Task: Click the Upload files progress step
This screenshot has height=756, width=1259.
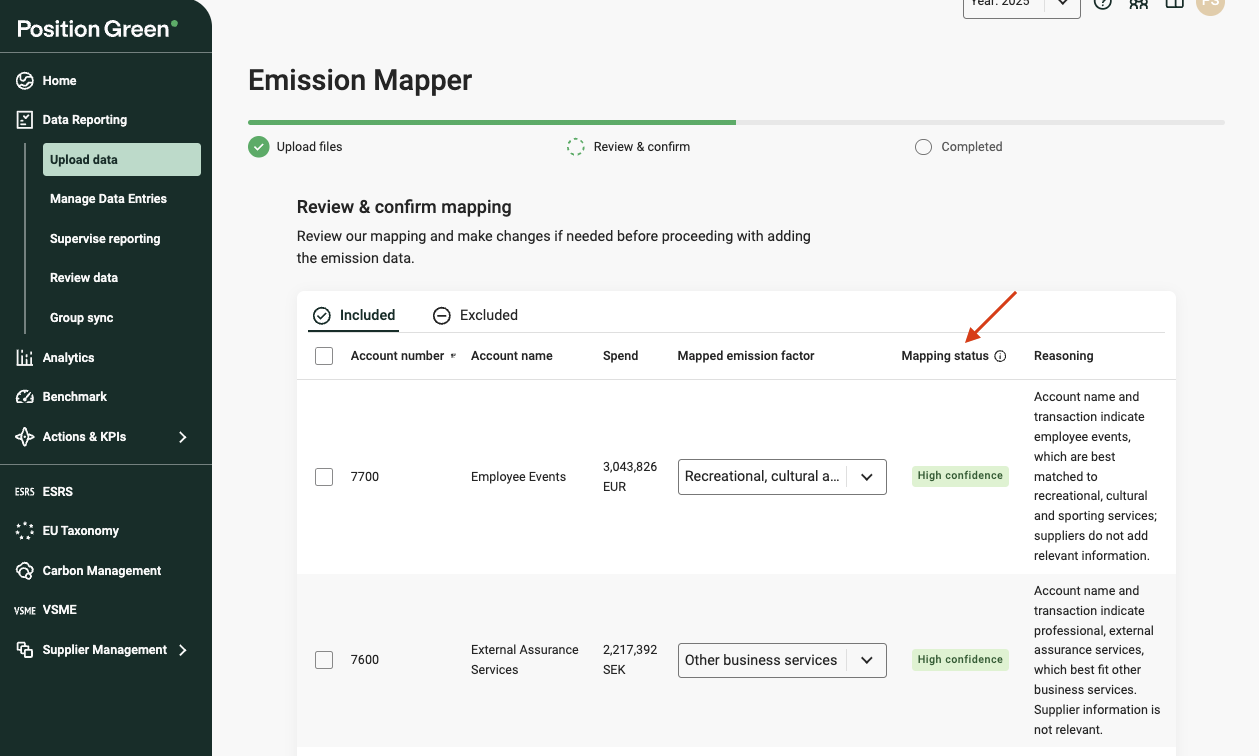Action: [x=296, y=147]
